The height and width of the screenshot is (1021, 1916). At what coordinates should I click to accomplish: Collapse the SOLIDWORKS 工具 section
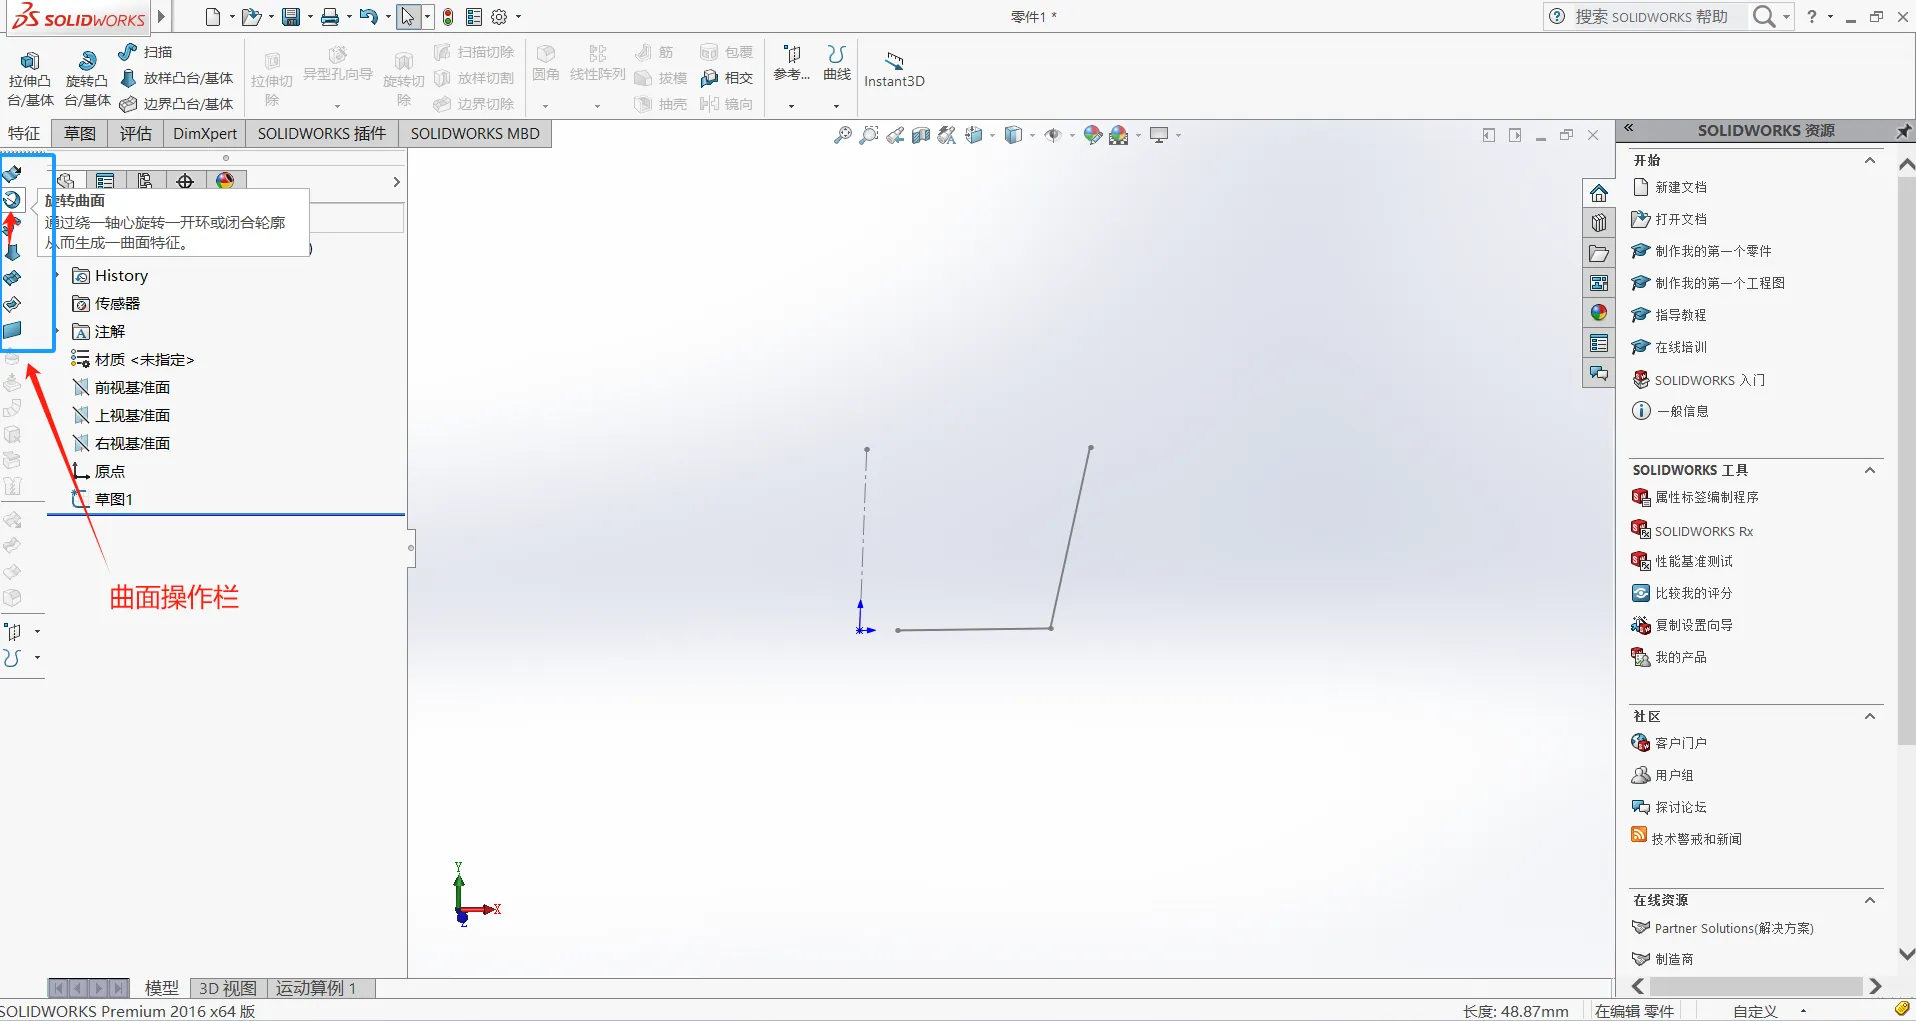pos(1869,470)
